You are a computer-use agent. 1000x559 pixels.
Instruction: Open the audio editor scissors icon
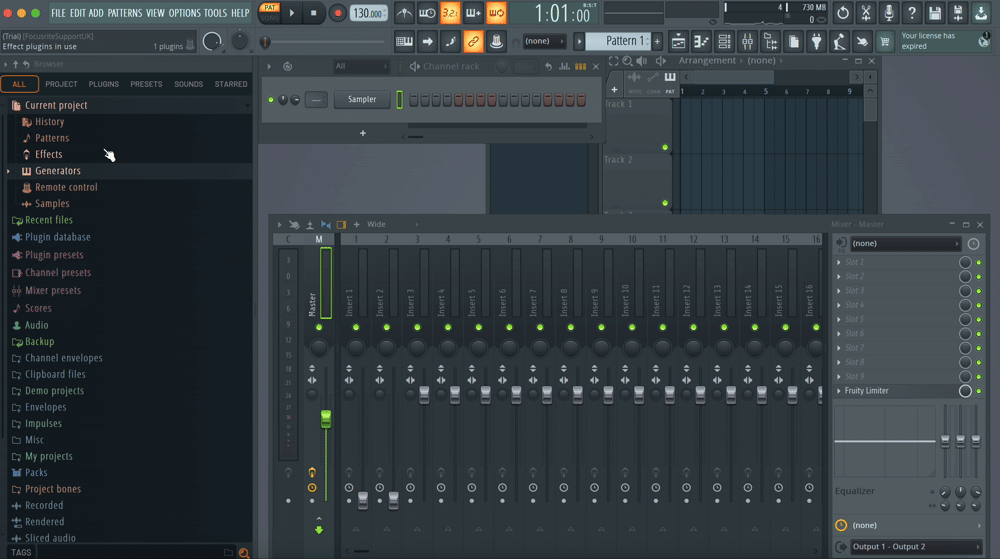pos(865,13)
